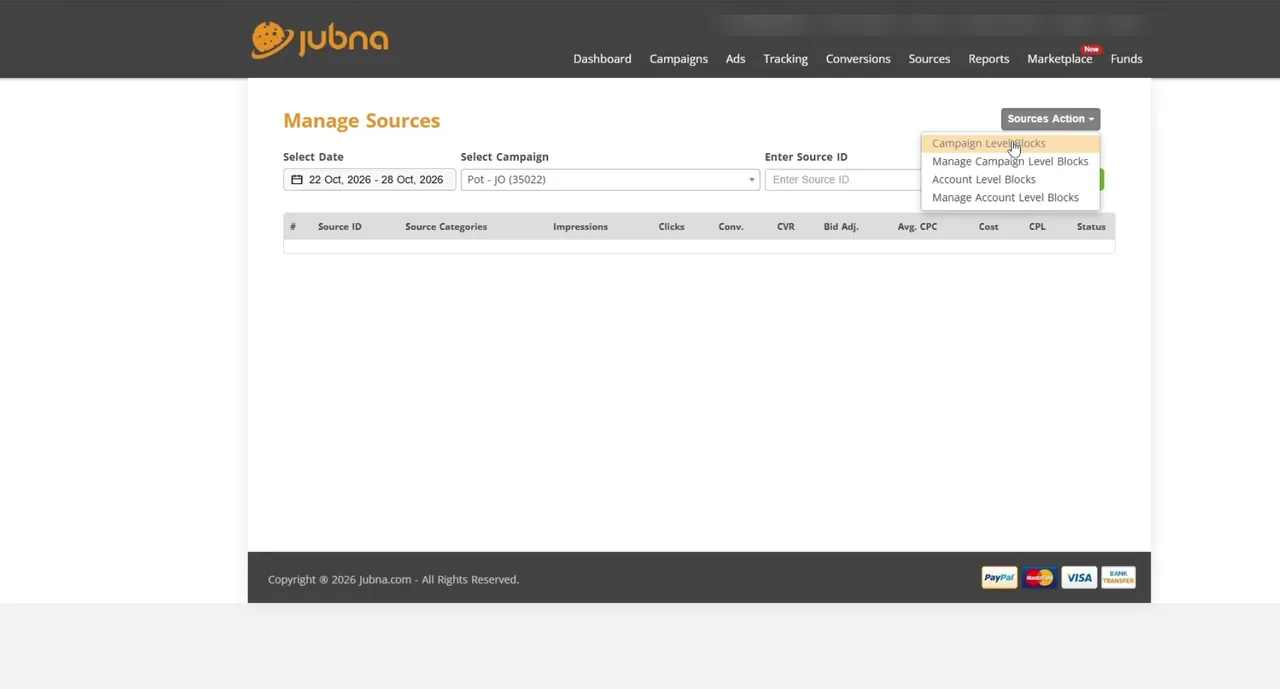The height and width of the screenshot is (689, 1280).
Task: Sort by CVR column header
Action: 786,227
